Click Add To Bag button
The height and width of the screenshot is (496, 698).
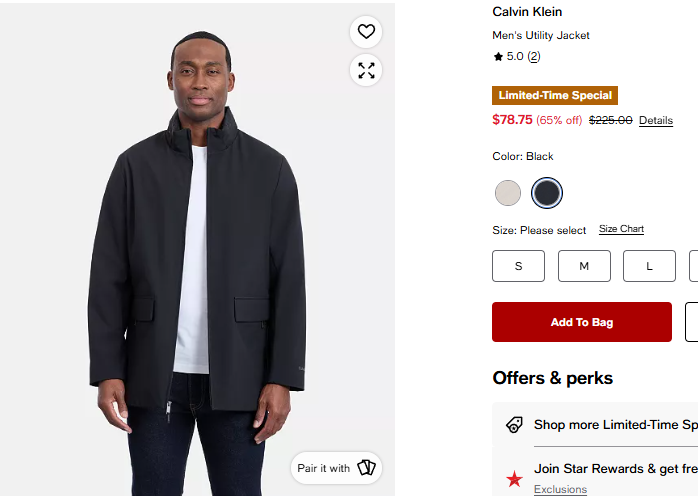pyautogui.click(x=582, y=322)
